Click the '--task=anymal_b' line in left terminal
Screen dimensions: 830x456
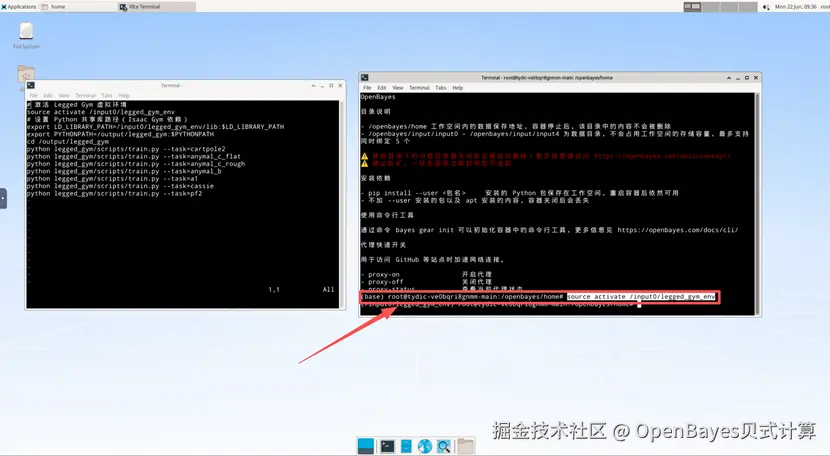click(124, 171)
